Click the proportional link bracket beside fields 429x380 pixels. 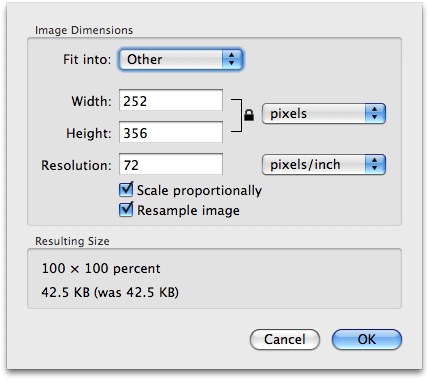point(237,115)
